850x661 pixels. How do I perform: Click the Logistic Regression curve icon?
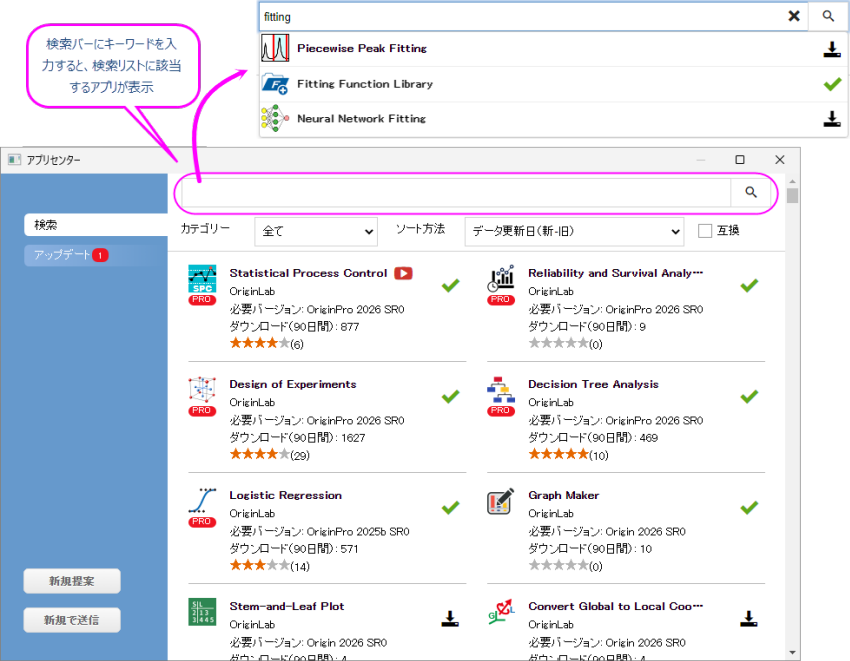click(x=202, y=500)
